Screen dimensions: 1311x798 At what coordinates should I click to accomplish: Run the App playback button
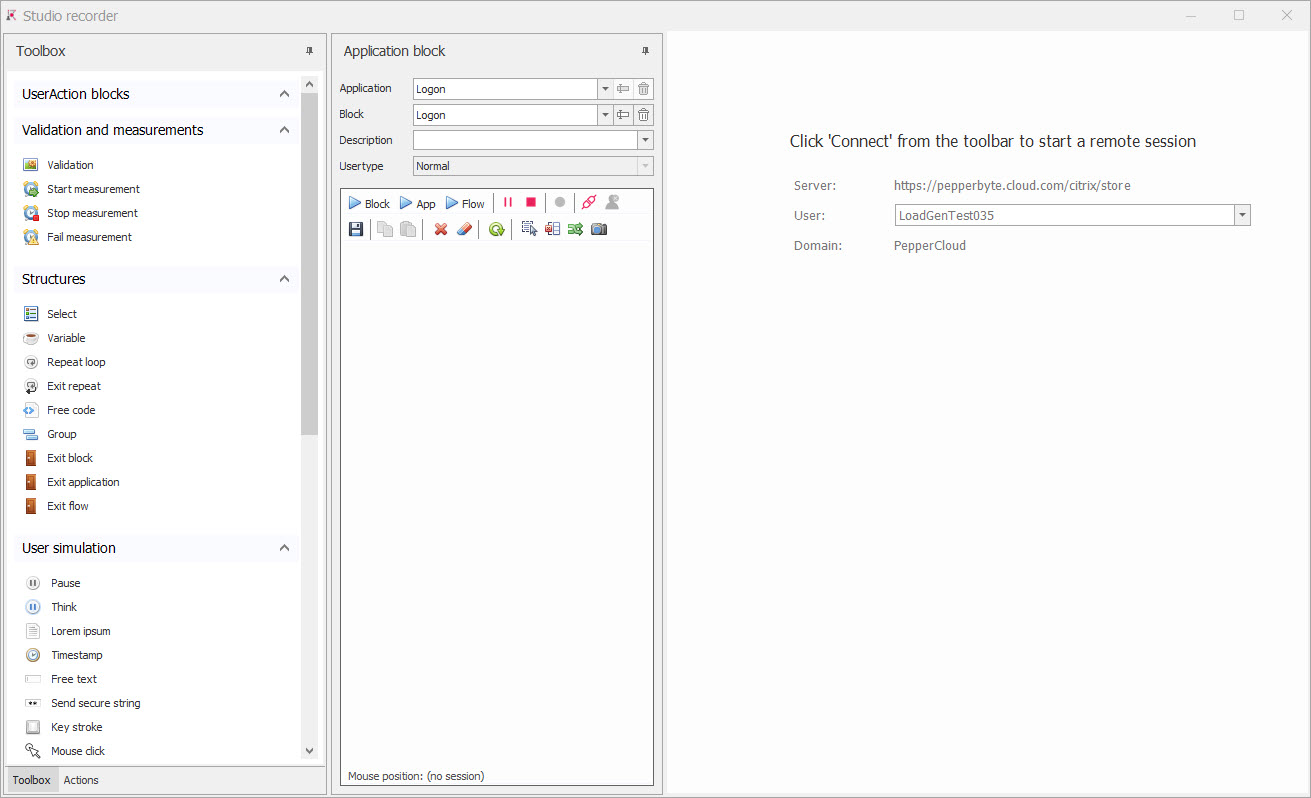[x=418, y=203]
